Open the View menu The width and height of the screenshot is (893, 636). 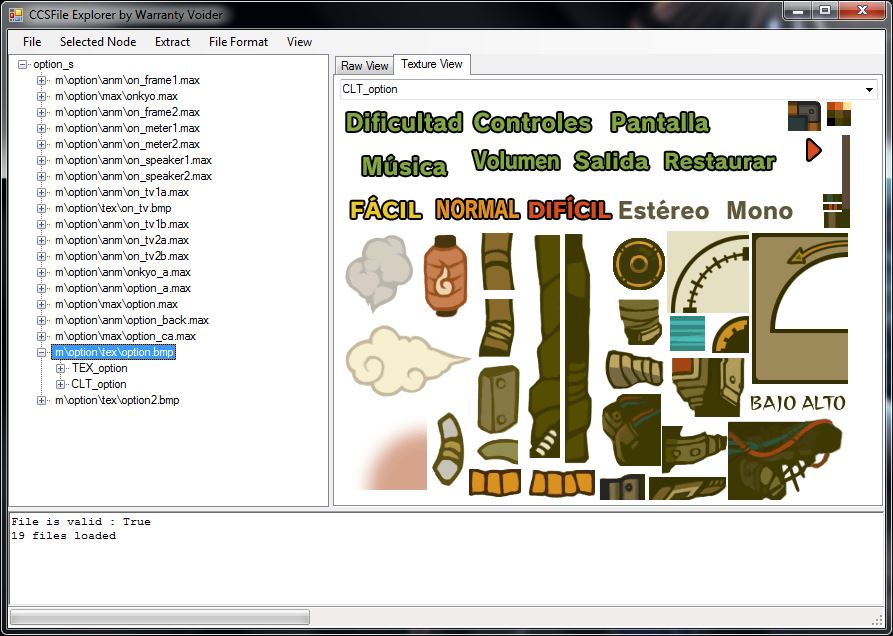pos(299,42)
